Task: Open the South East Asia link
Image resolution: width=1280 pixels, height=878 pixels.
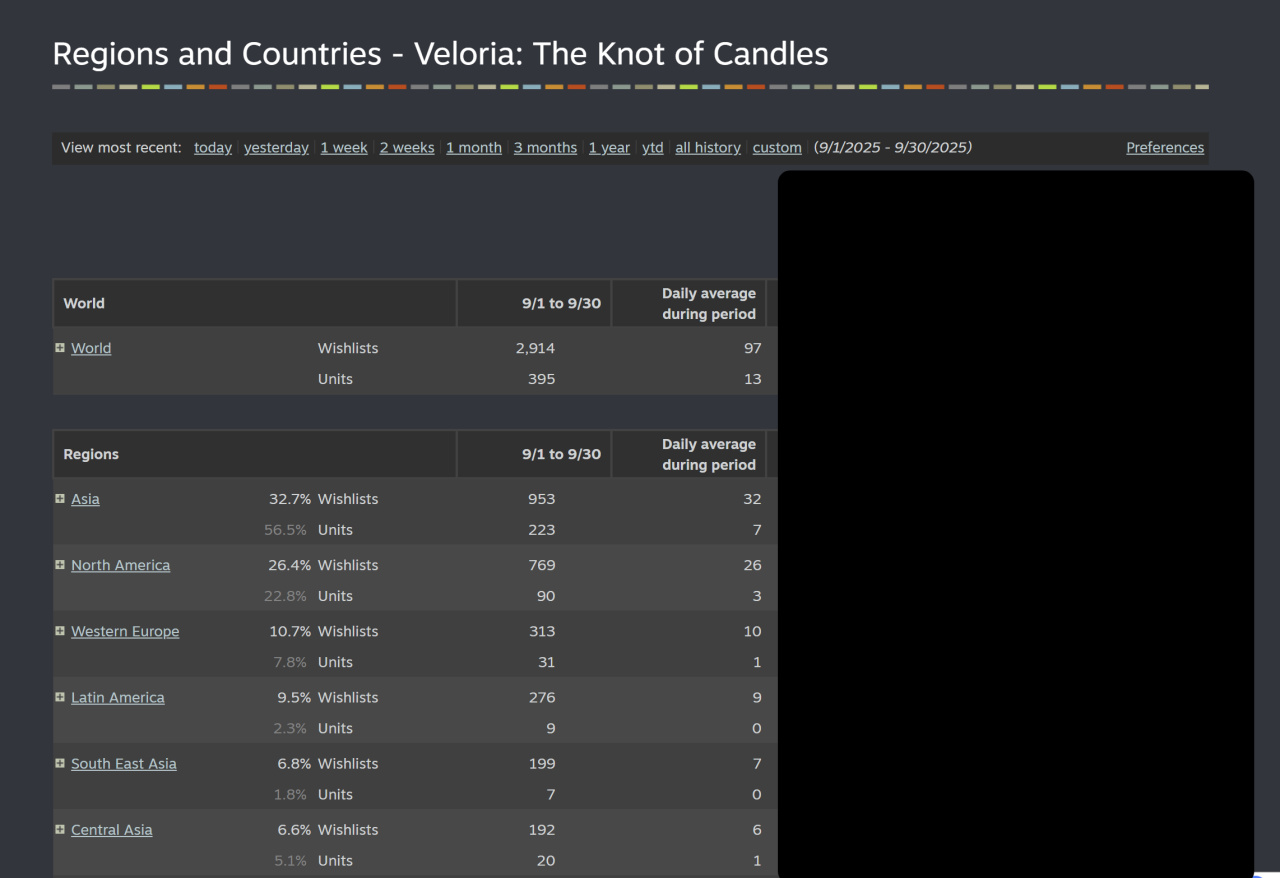Action: tap(124, 763)
